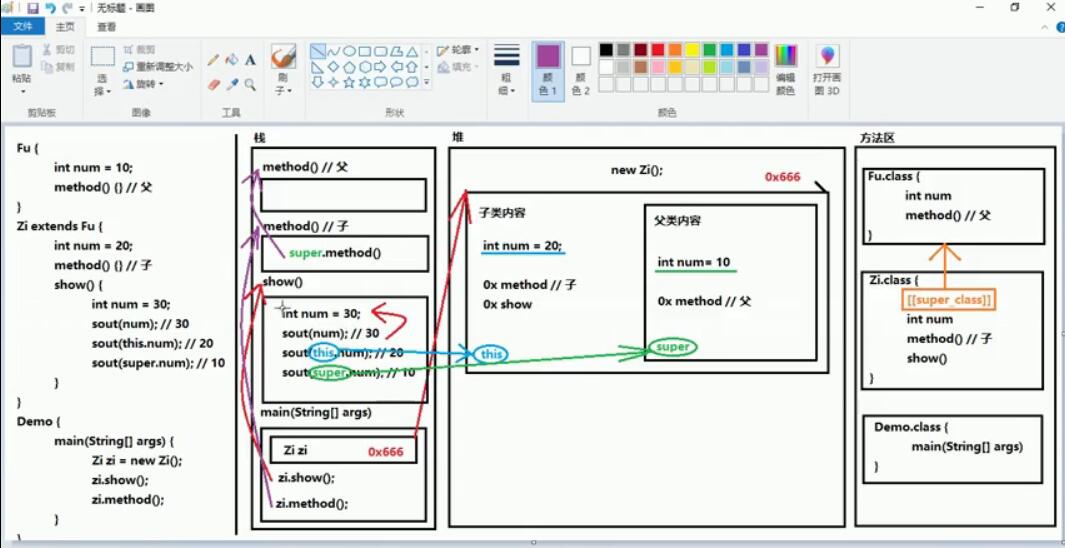Screen dimensions: 1065x548
Task: Open the File (文件) menu
Action: click(x=23, y=26)
